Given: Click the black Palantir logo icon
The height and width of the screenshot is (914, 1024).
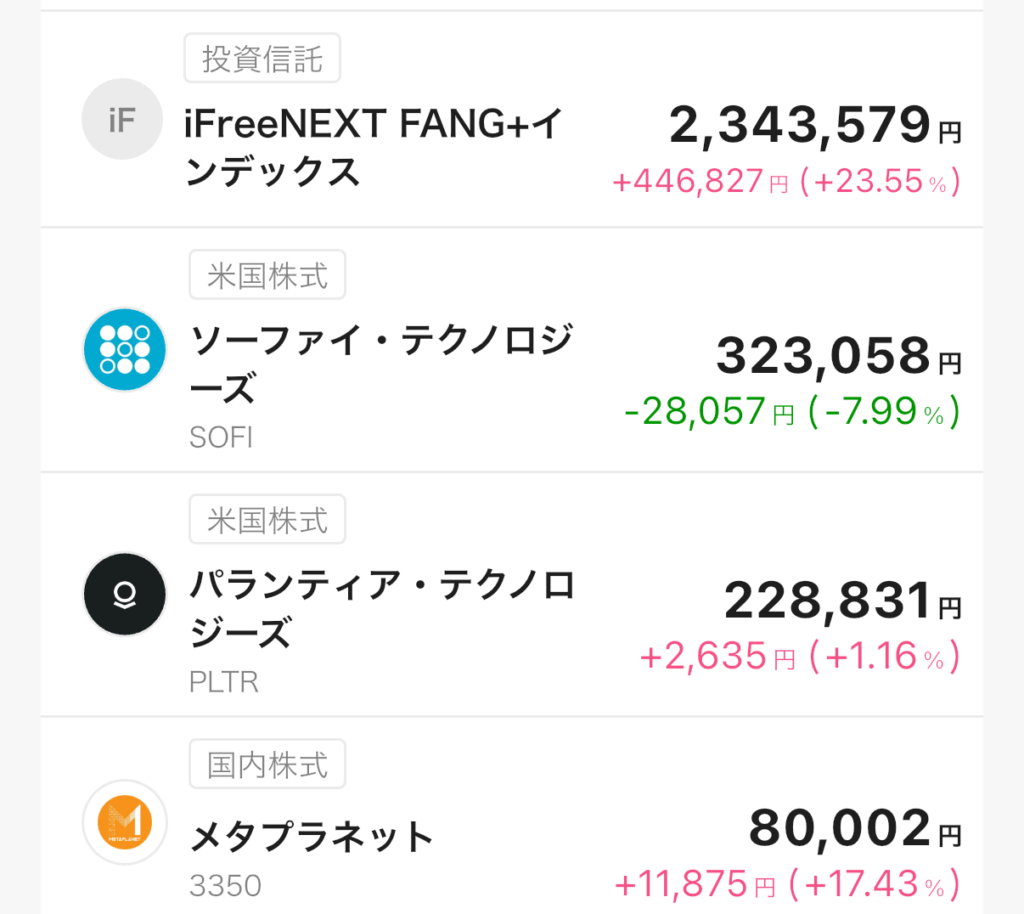Looking at the screenshot, I should [x=124, y=595].
